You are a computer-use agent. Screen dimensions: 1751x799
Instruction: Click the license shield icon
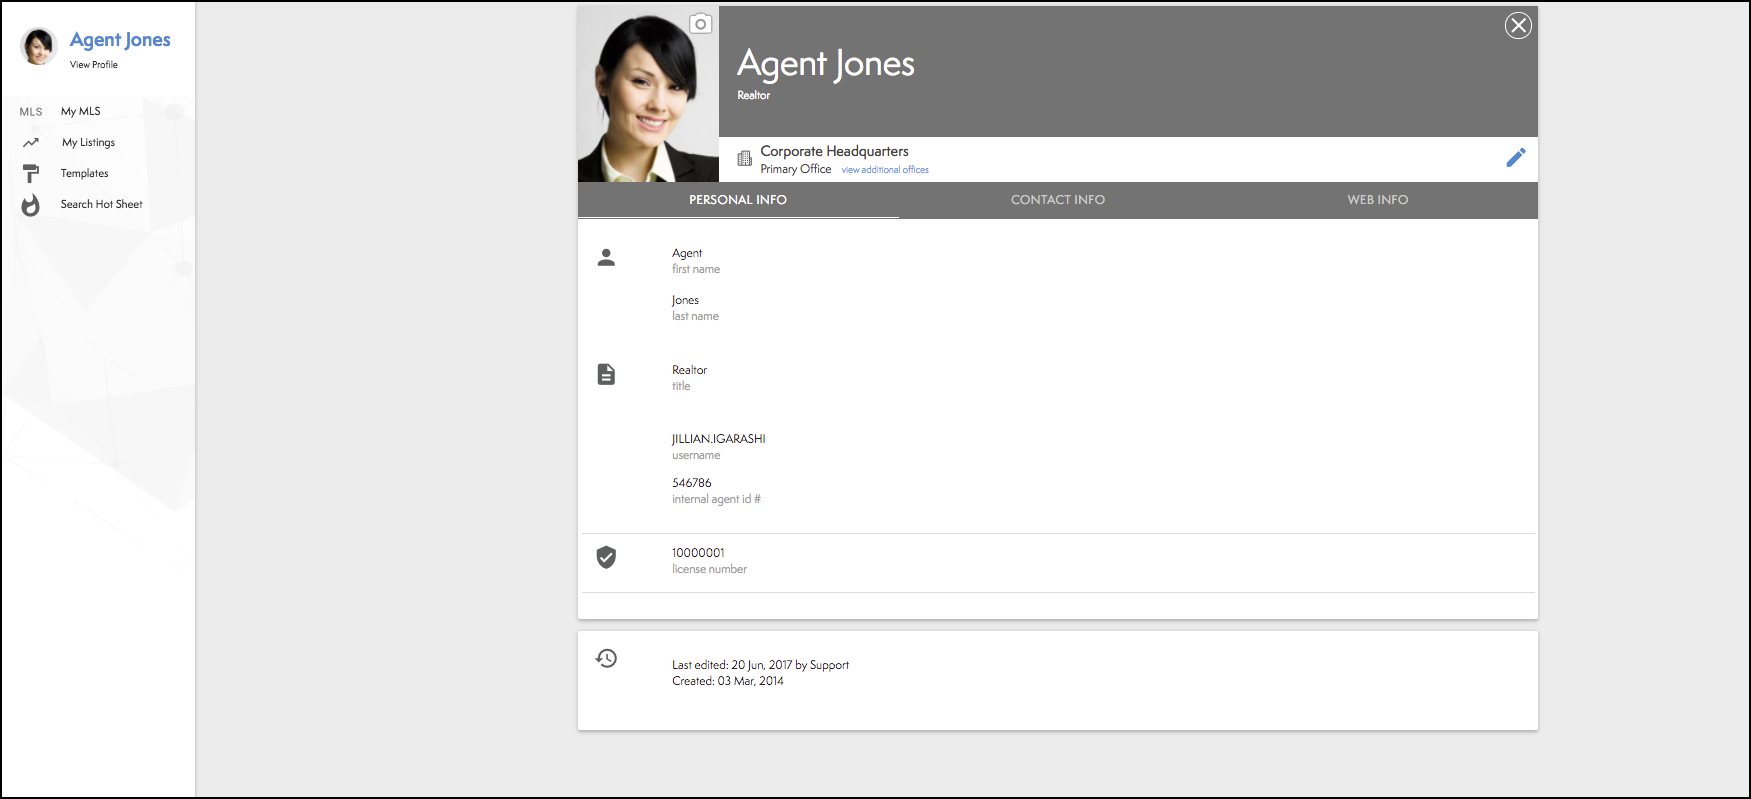[606, 558]
